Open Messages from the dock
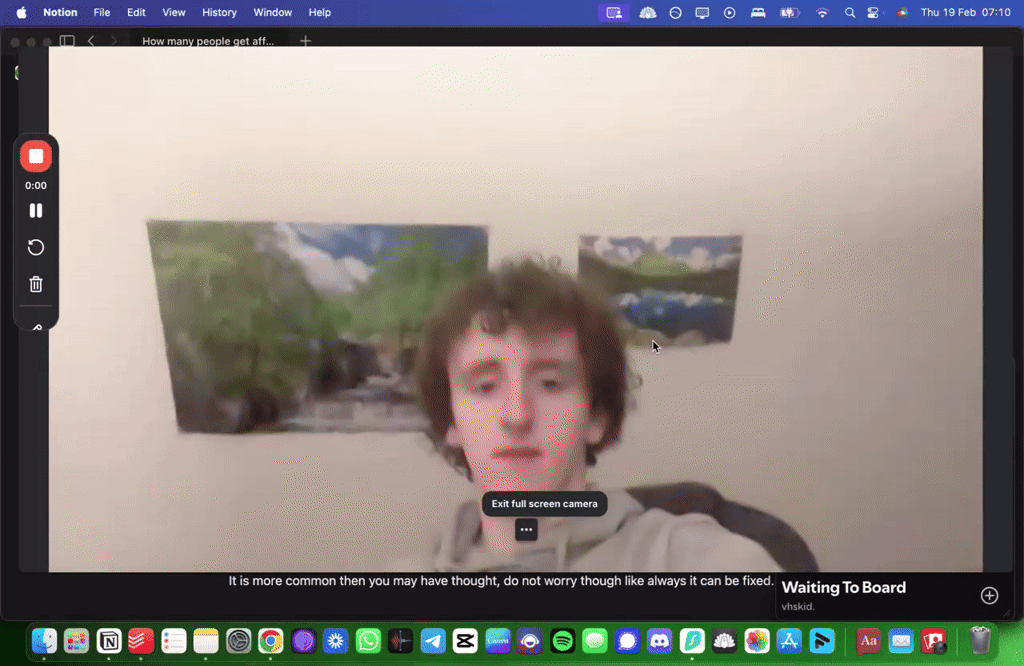The height and width of the screenshot is (666, 1024). coord(595,641)
